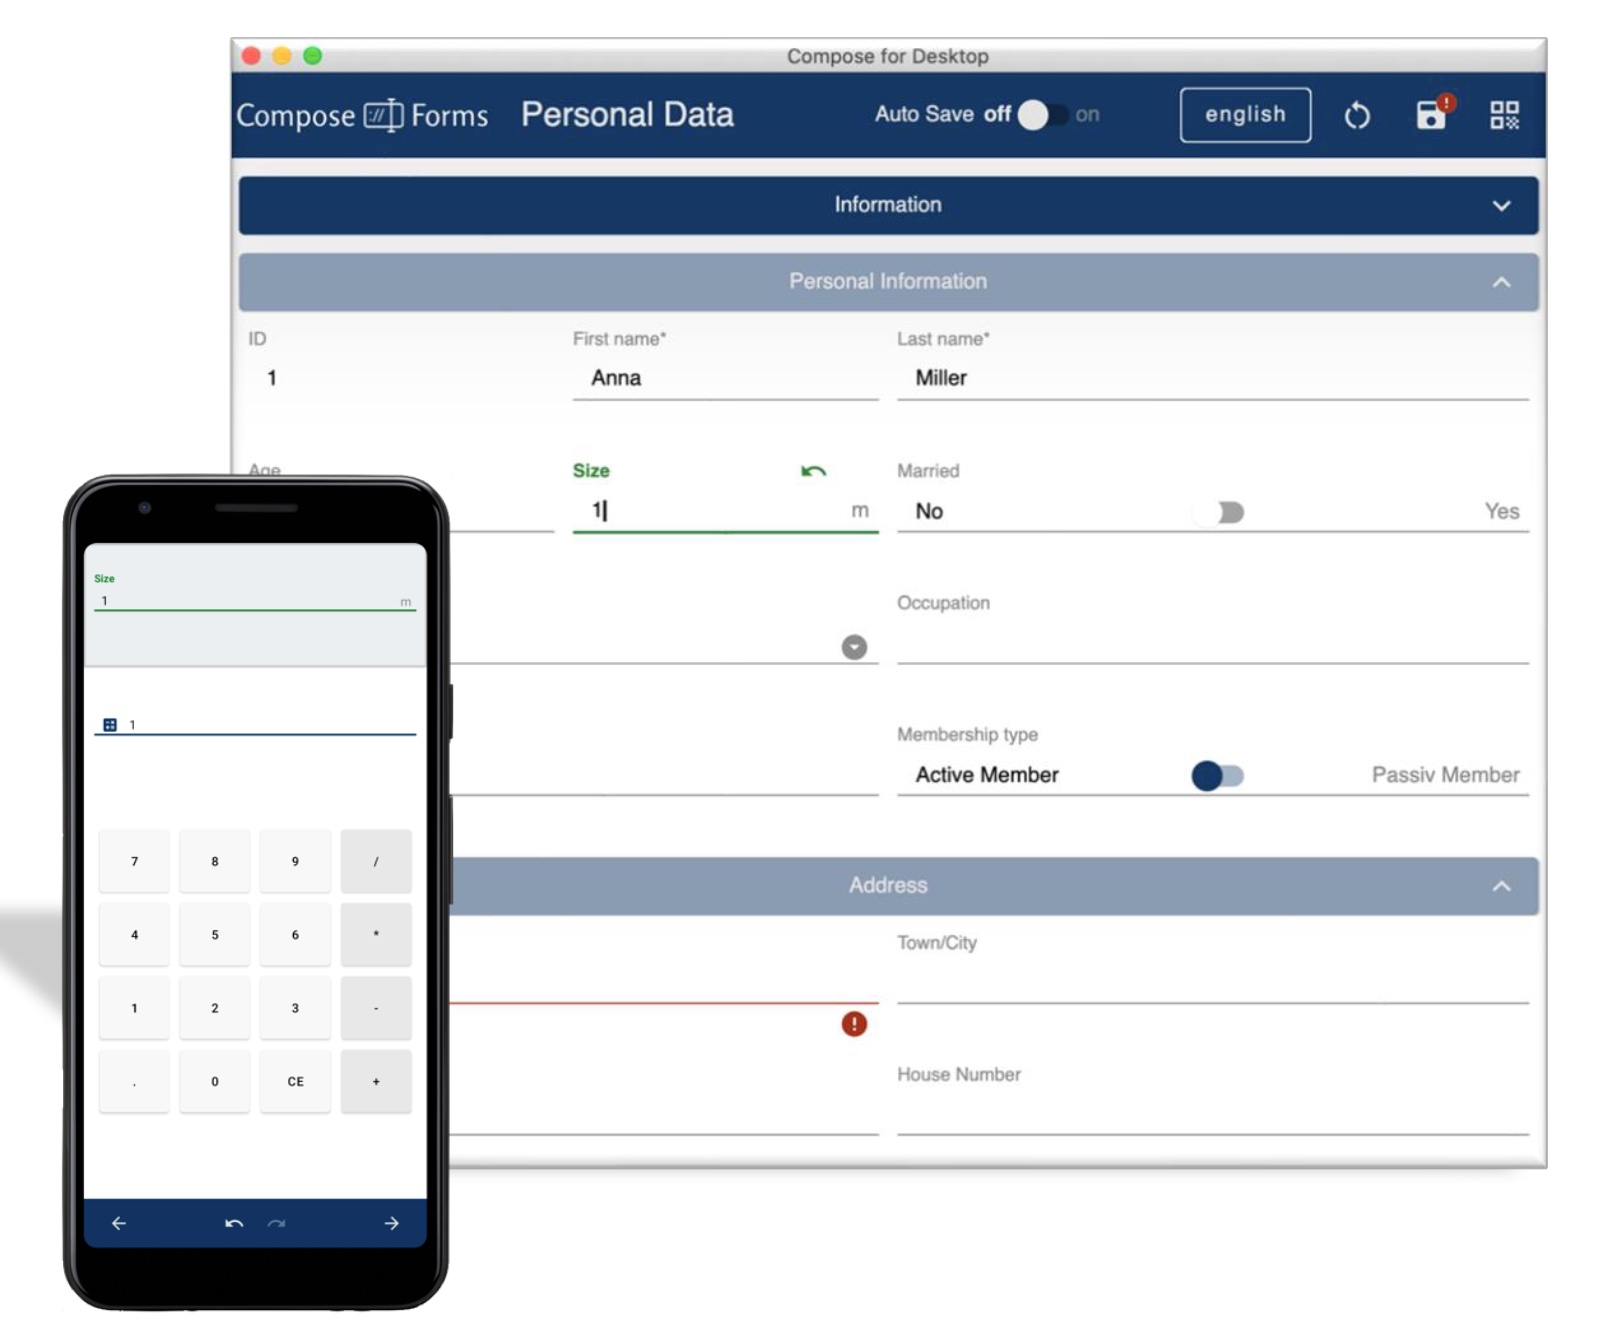Click the Occupation input field
The image size is (1608, 1332).
1212,643
